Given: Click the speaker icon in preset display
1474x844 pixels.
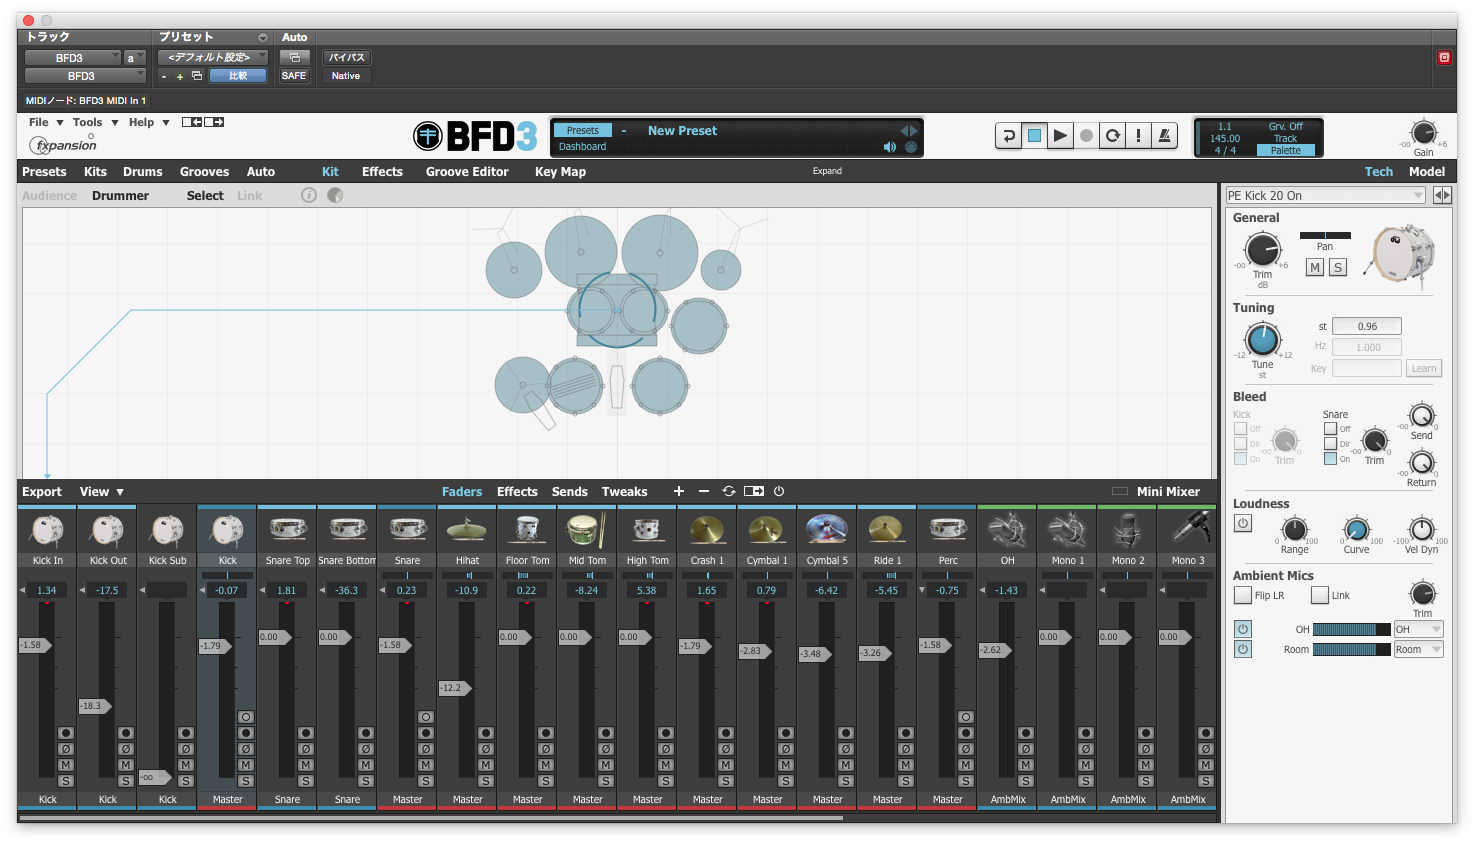Looking at the screenshot, I should point(890,147).
